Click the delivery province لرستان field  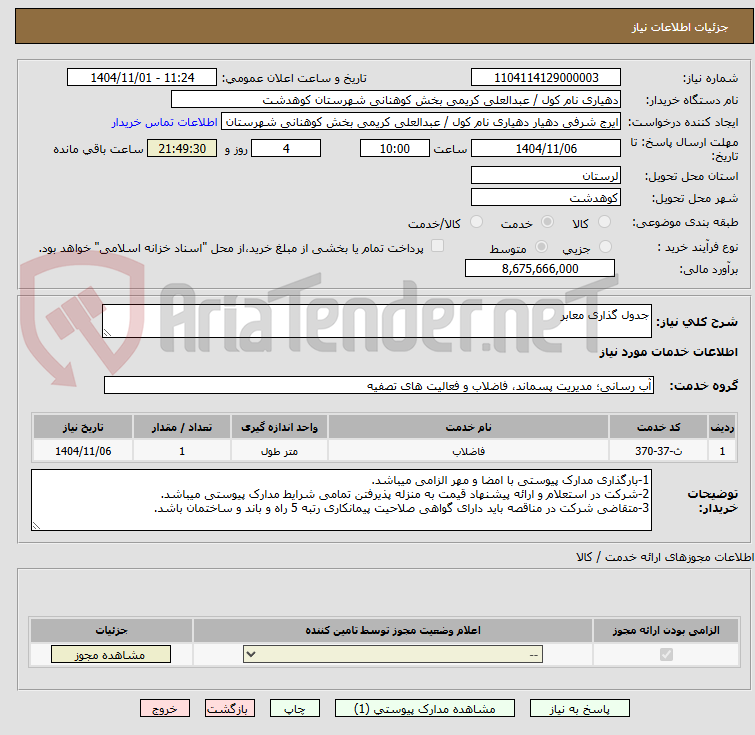[x=546, y=175]
